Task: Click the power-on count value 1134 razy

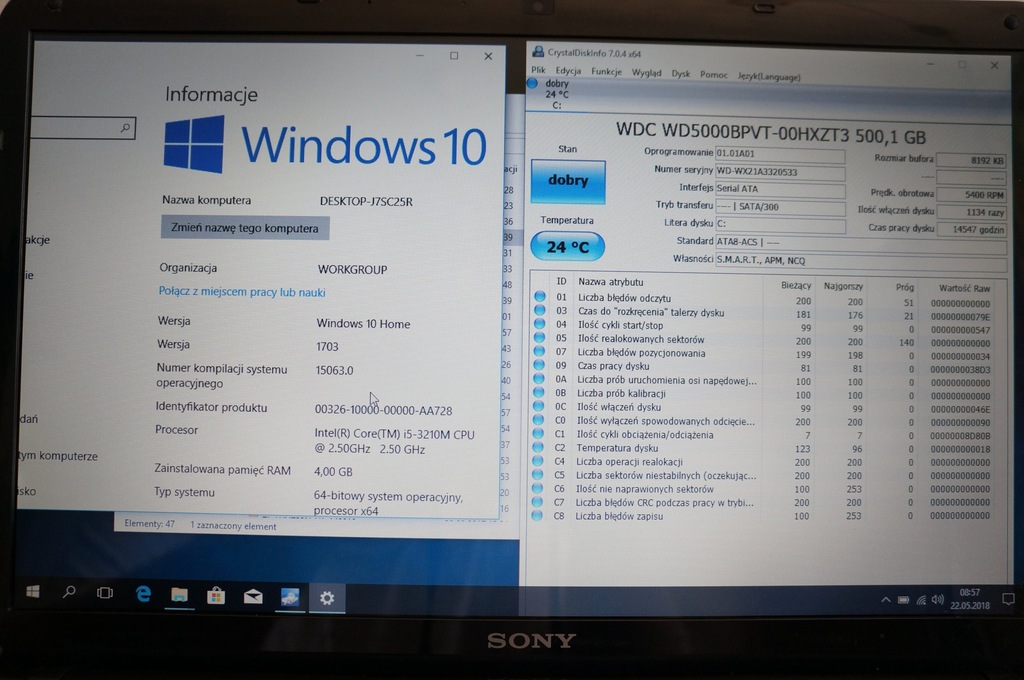Action: tap(971, 212)
